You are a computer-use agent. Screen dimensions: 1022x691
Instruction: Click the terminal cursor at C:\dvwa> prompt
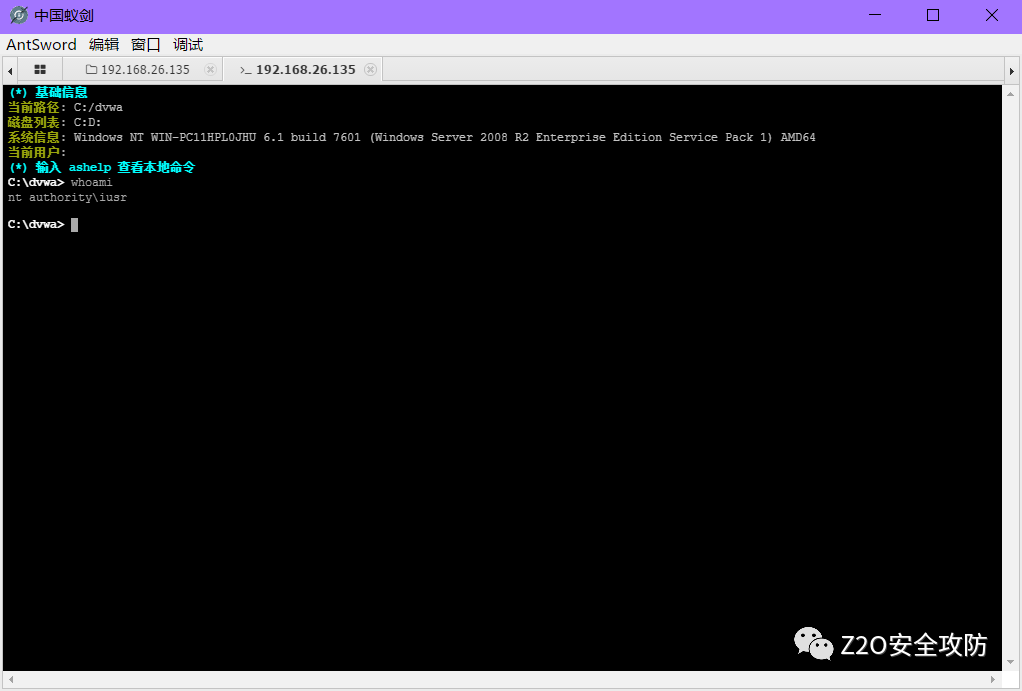[x=74, y=225]
